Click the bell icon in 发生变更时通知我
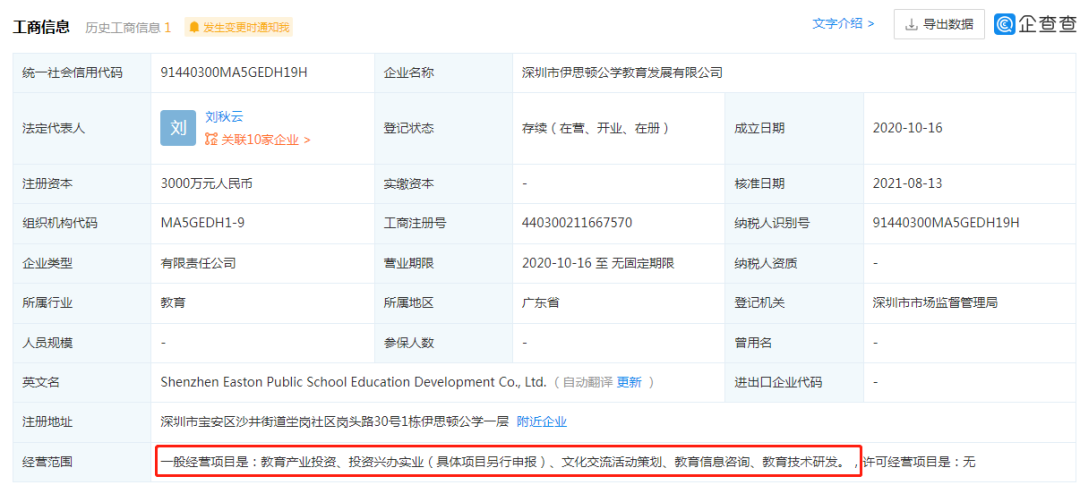Screen dimensions: 1080x485 pyautogui.click(x=194, y=28)
